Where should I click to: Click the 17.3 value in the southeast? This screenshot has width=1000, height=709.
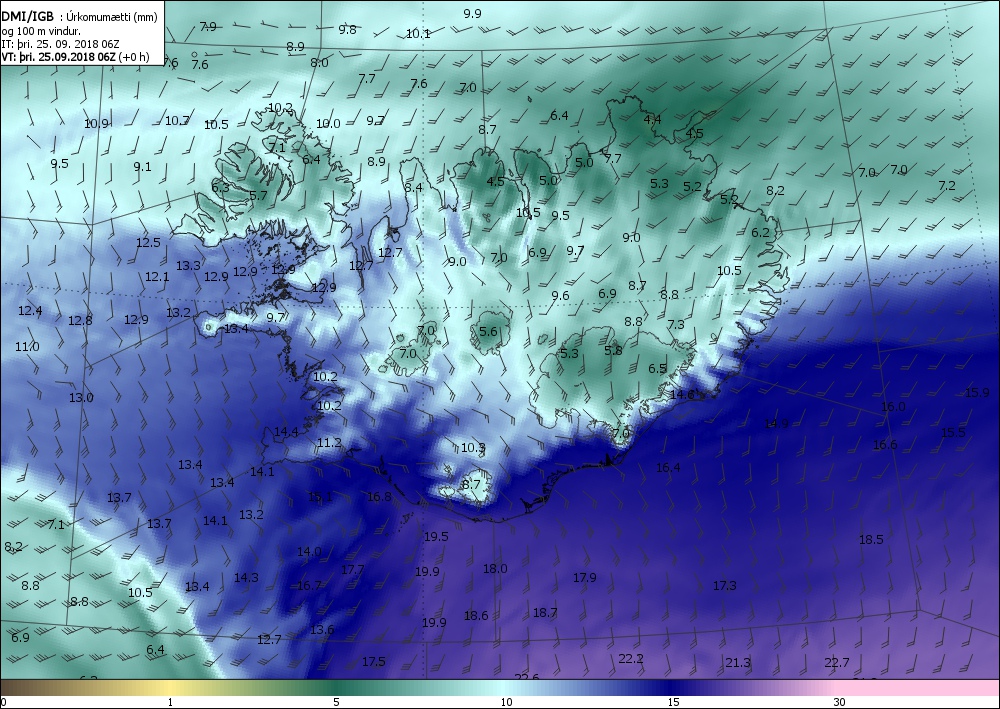(x=724, y=585)
